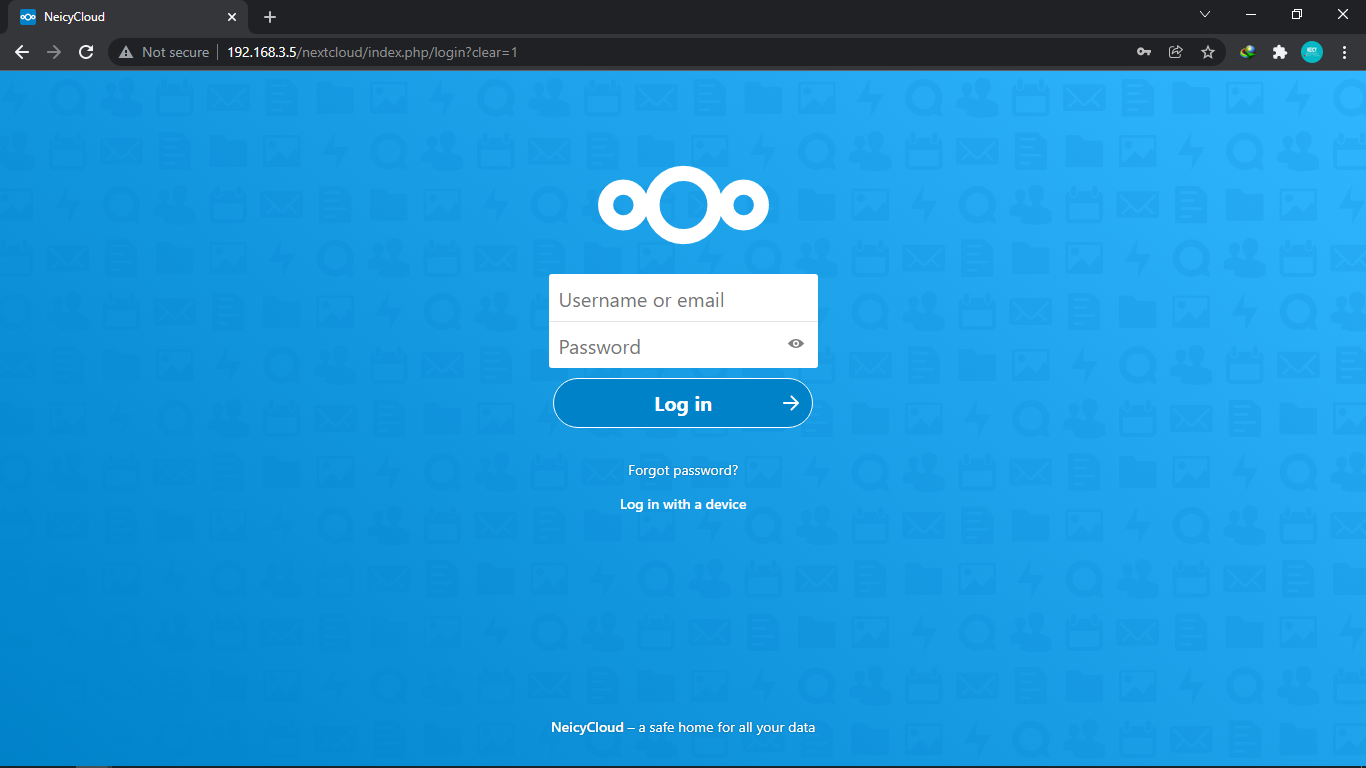The width and height of the screenshot is (1366, 768).
Task: Open the Extensions puzzle icon
Action: click(x=1280, y=52)
